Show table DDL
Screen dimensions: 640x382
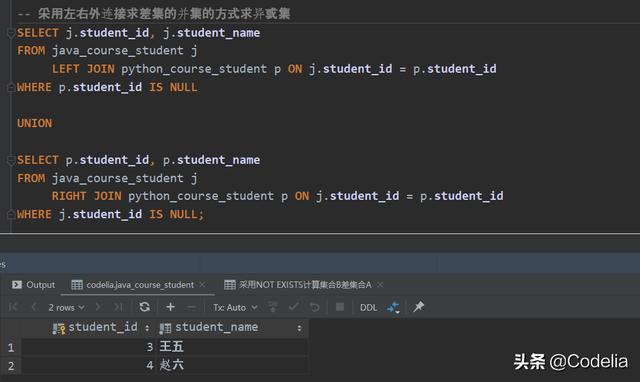click(369, 307)
